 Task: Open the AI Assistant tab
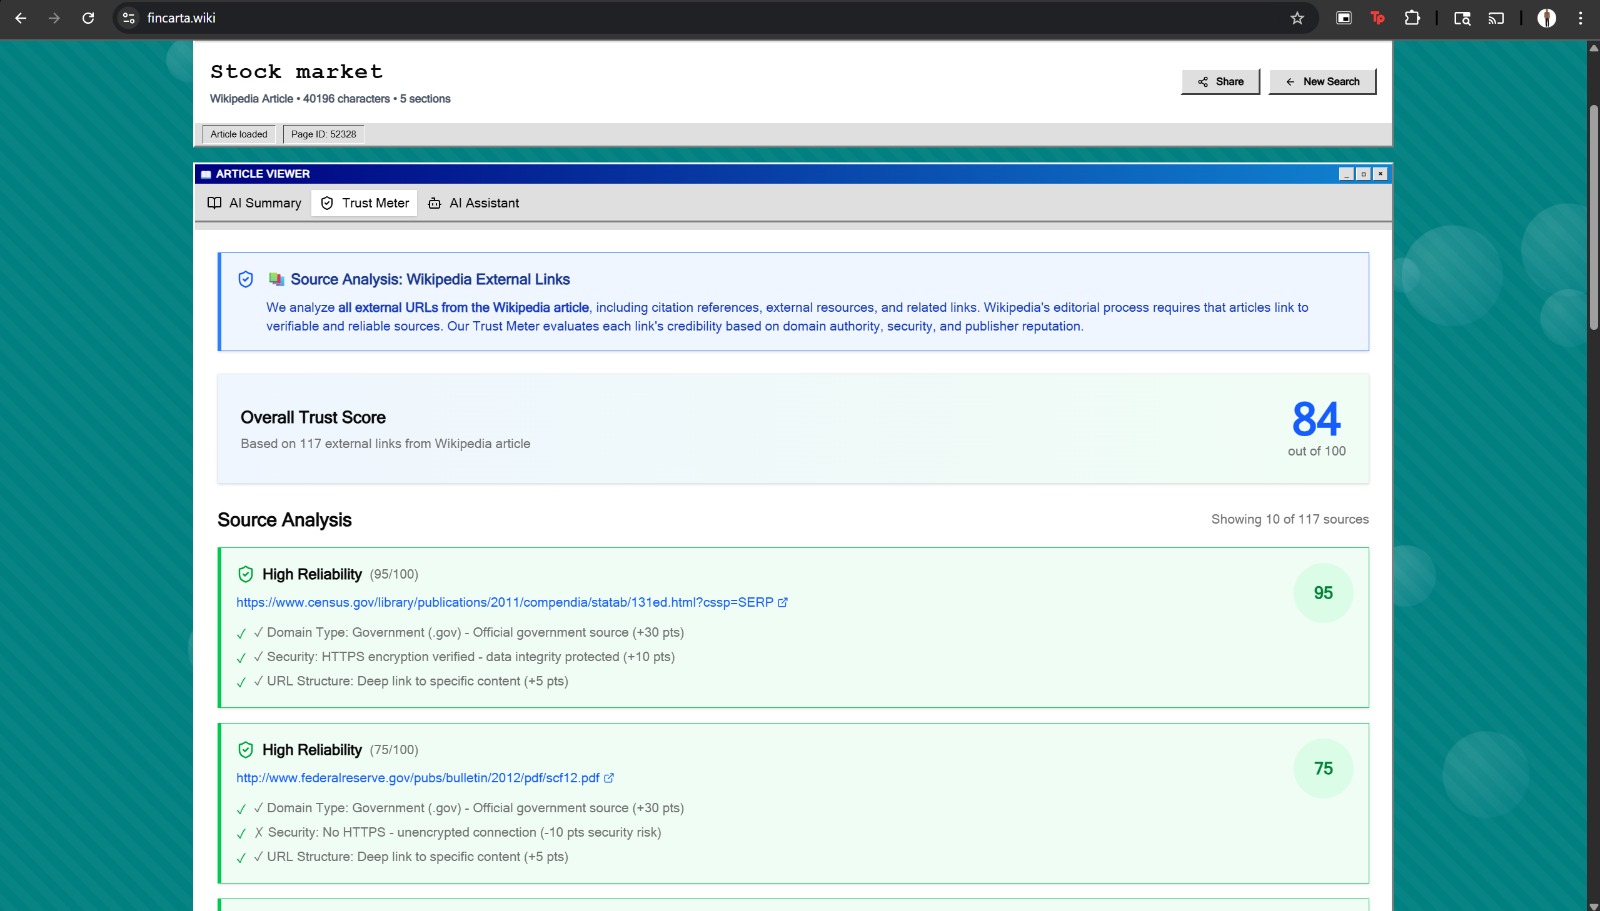(x=474, y=203)
